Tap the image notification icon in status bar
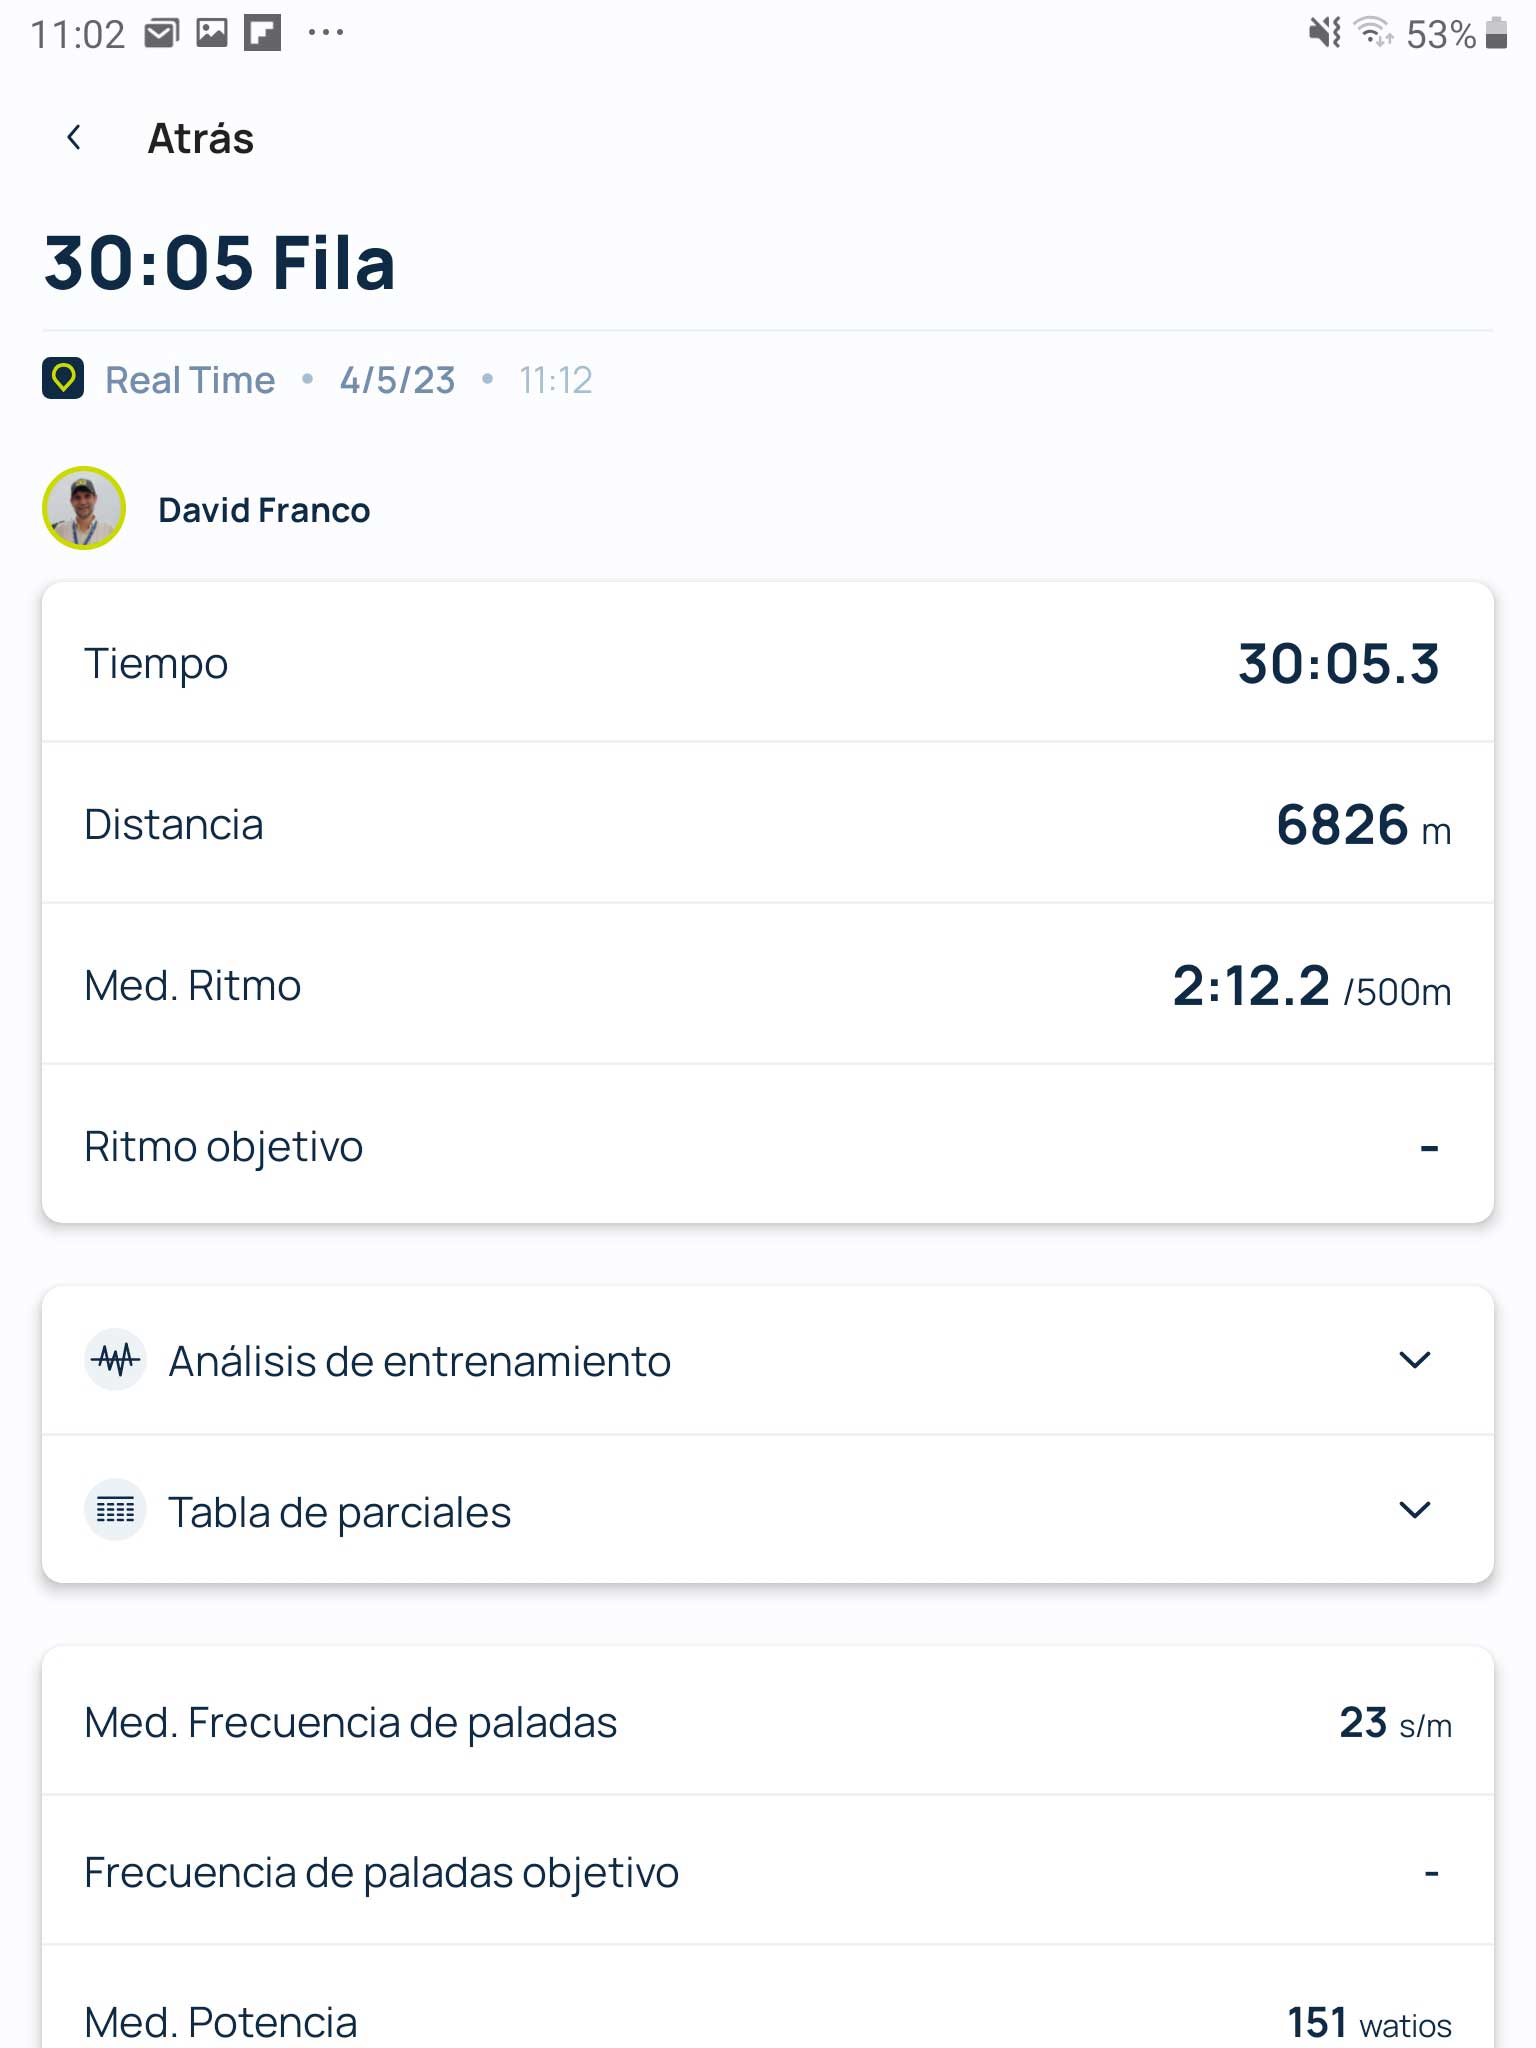The height and width of the screenshot is (2048, 1536). point(212,34)
